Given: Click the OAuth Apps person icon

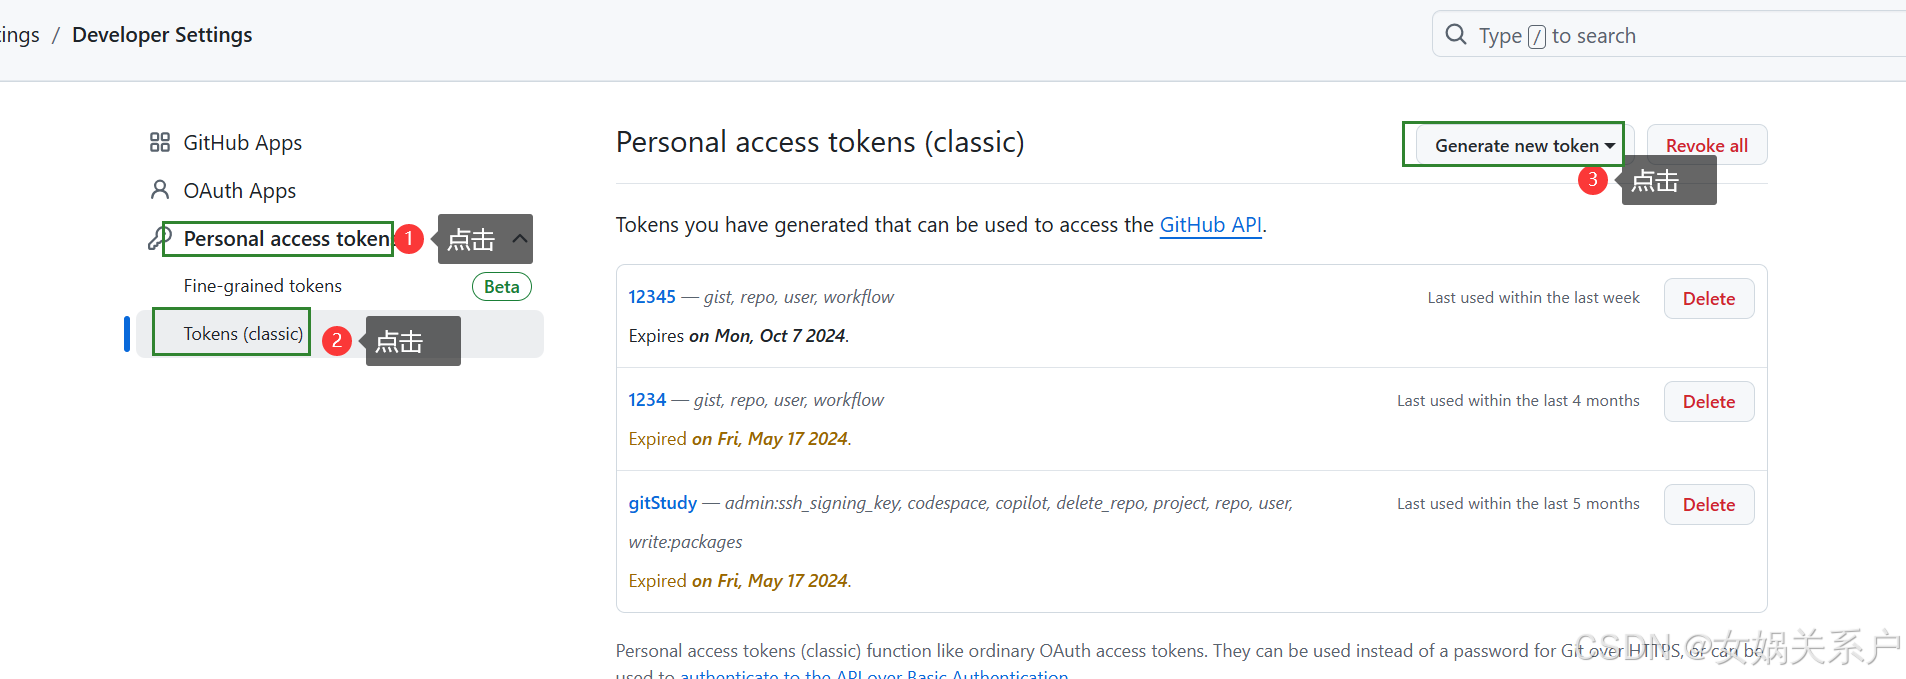Looking at the screenshot, I should click(159, 189).
